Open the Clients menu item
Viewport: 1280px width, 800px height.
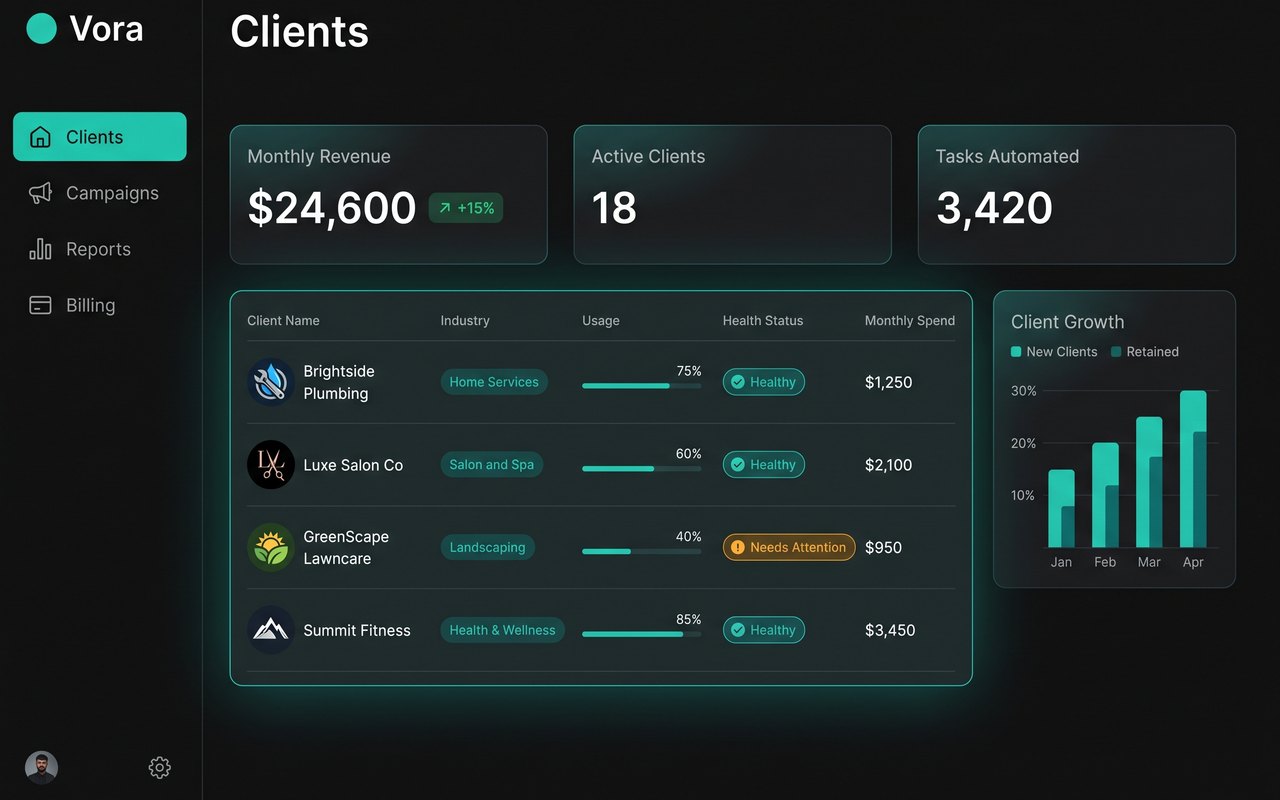100,137
